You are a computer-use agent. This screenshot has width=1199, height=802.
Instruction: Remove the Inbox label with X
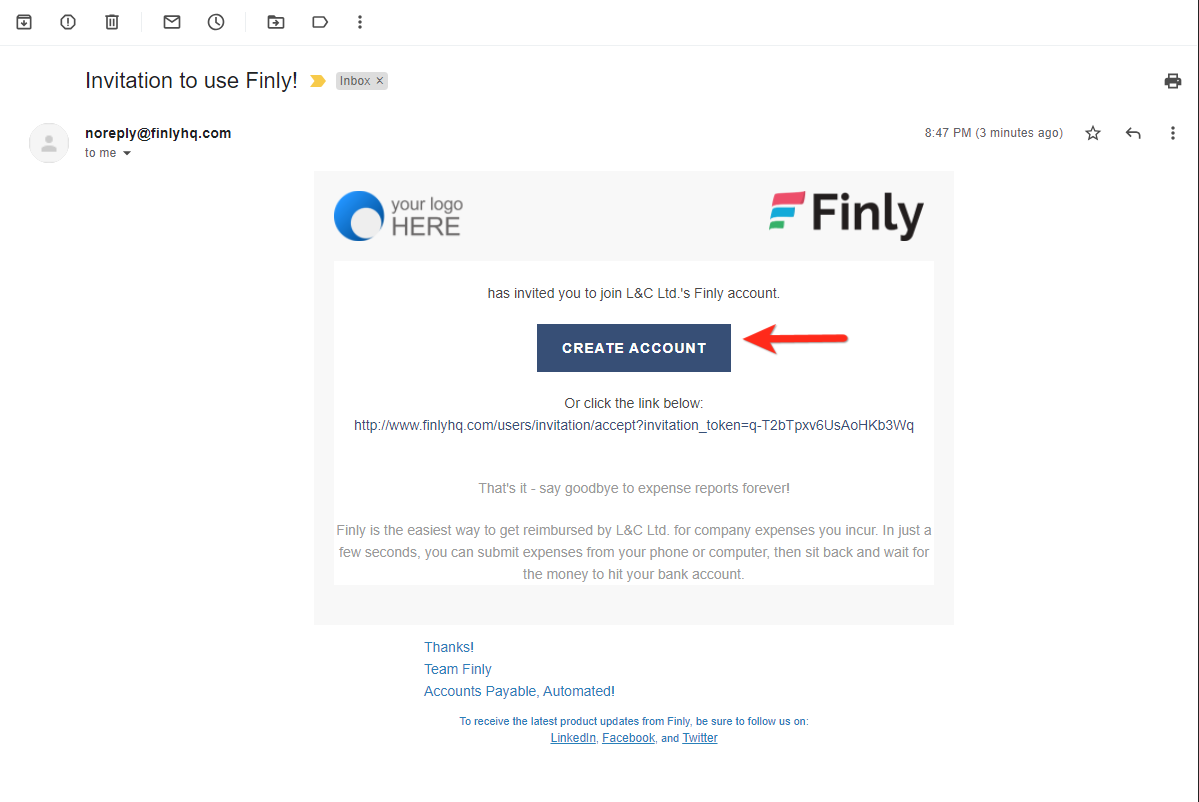(x=379, y=81)
